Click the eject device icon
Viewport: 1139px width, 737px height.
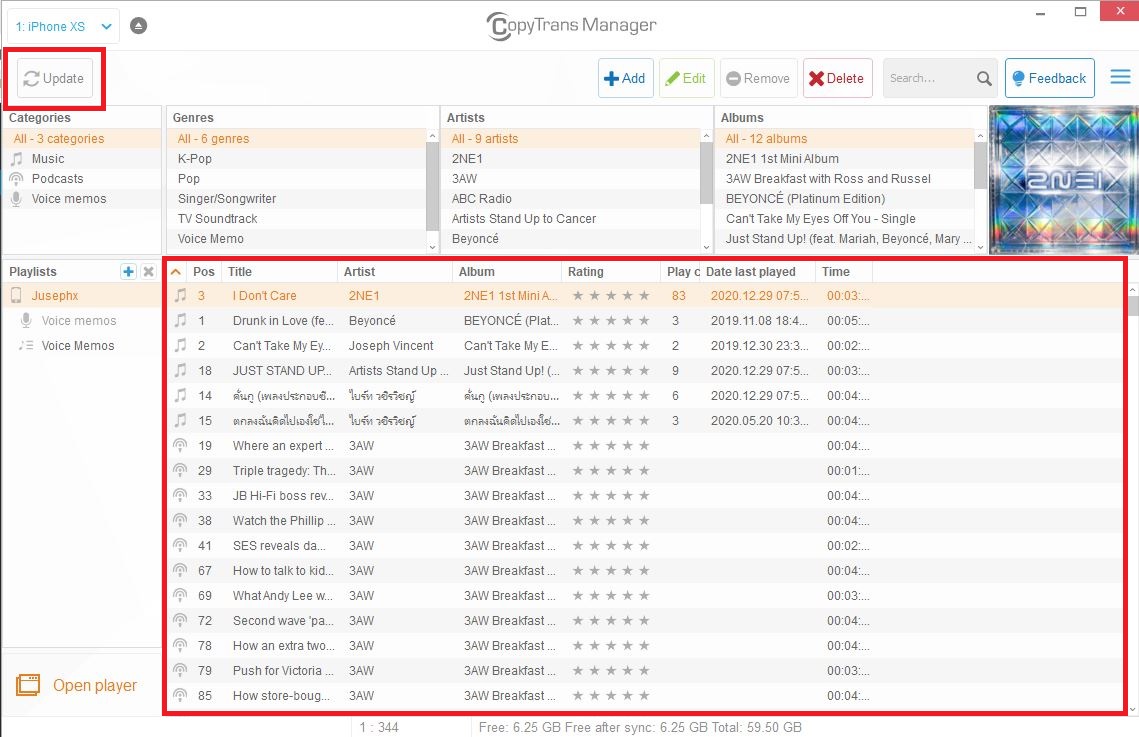click(139, 26)
